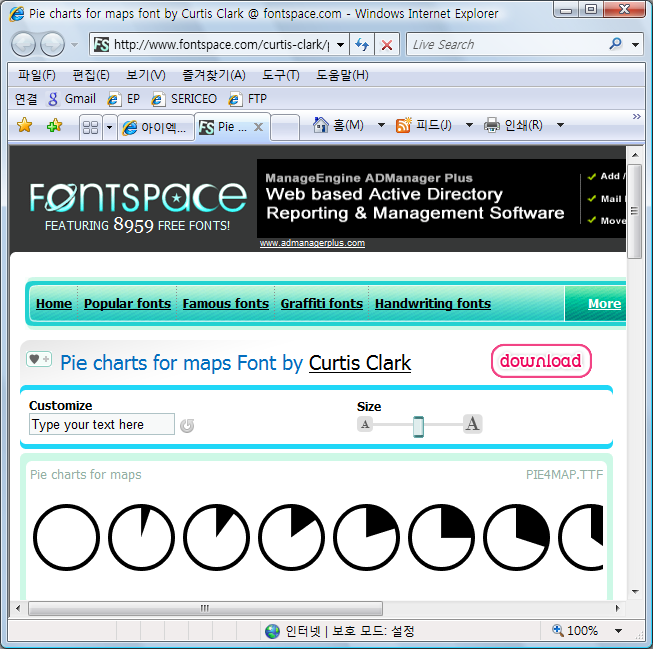
Task: Open Famous fonts page
Action: tap(226, 304)
